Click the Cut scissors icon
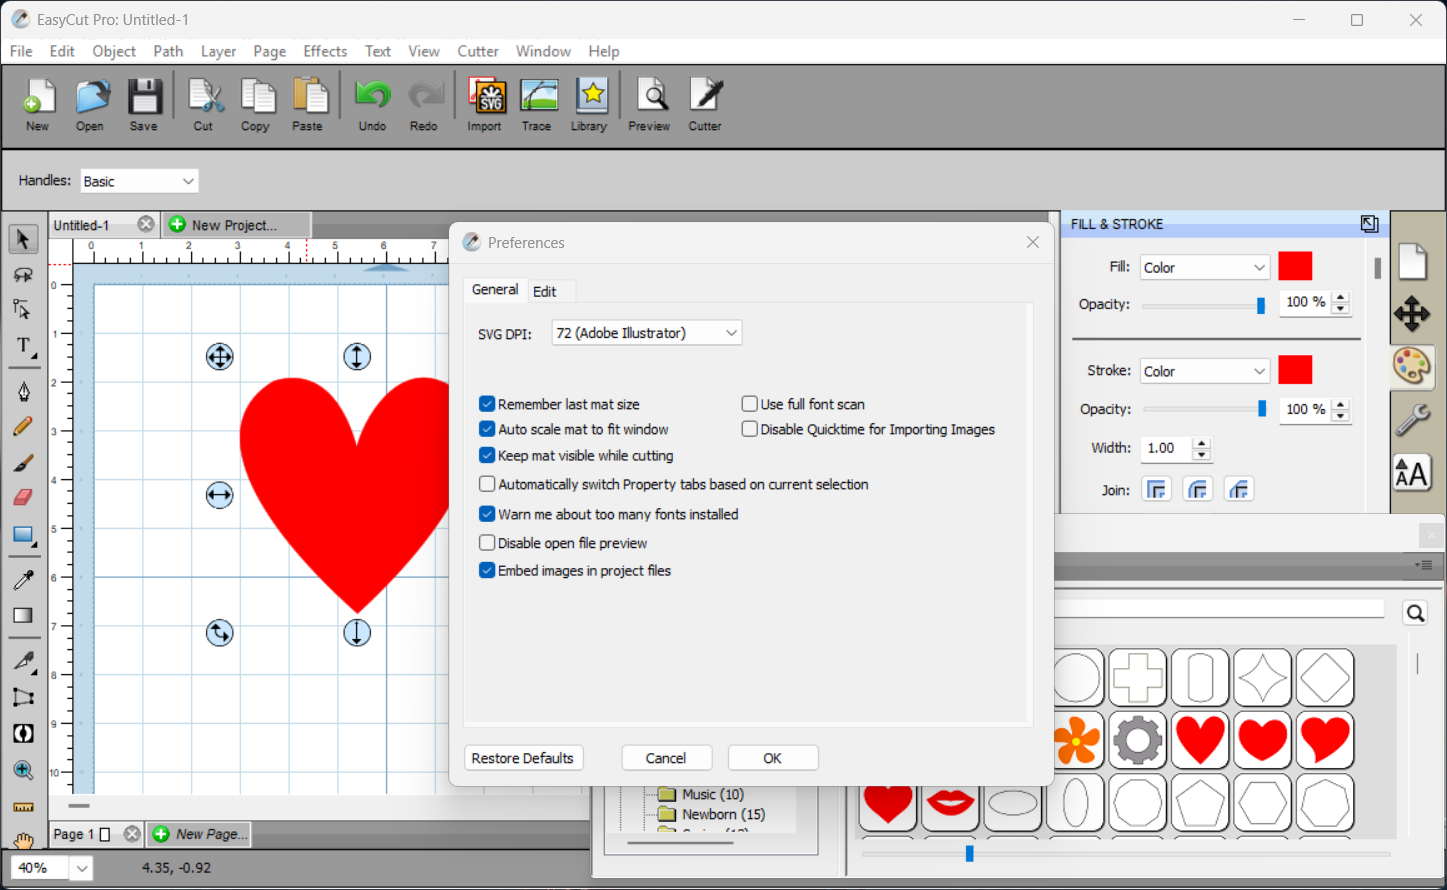The image size is (1447, 890). [x=205, y=105]
